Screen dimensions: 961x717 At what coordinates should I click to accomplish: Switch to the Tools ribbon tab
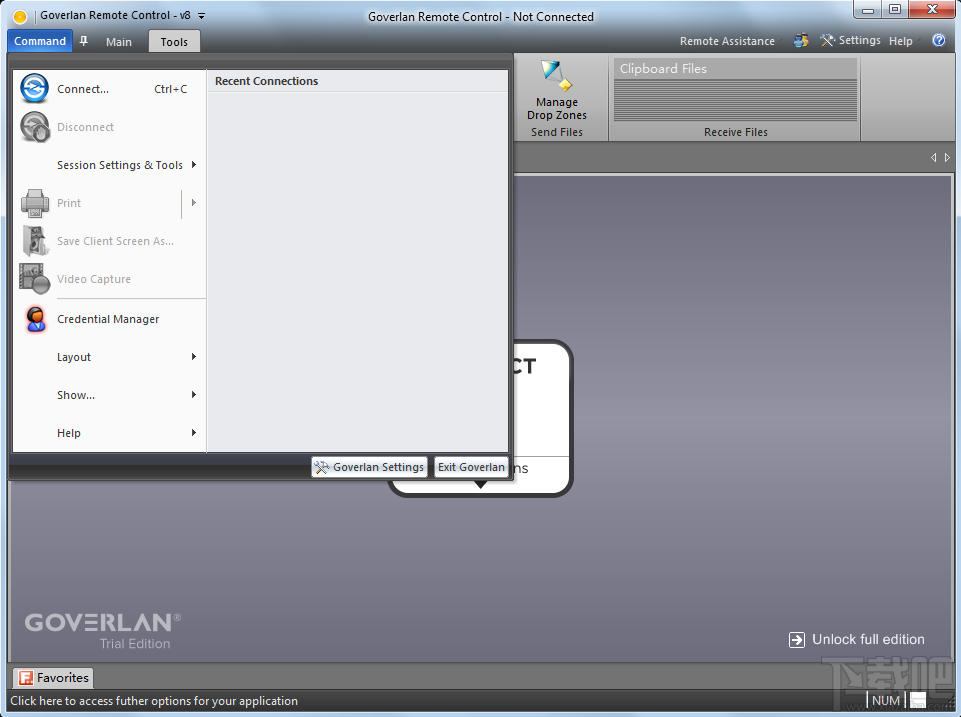click(174, 42)
